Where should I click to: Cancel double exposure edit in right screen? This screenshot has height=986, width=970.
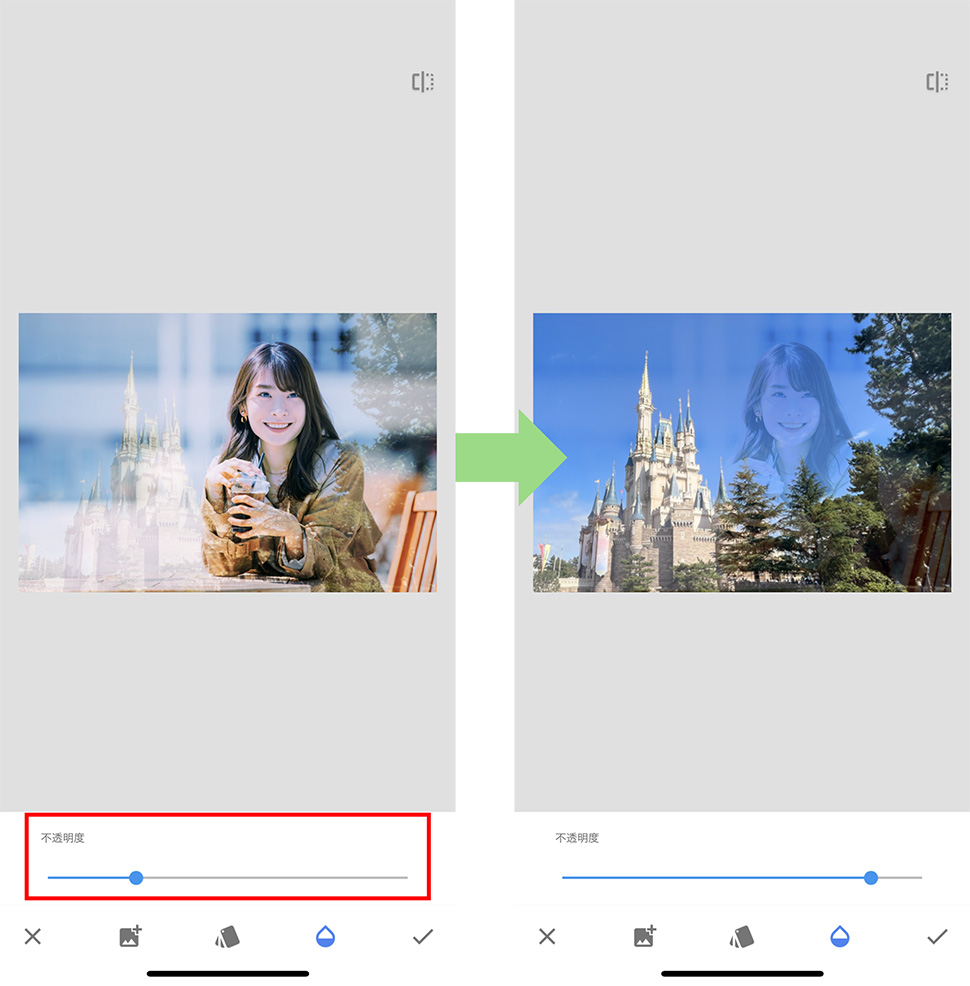coord(547,936)
